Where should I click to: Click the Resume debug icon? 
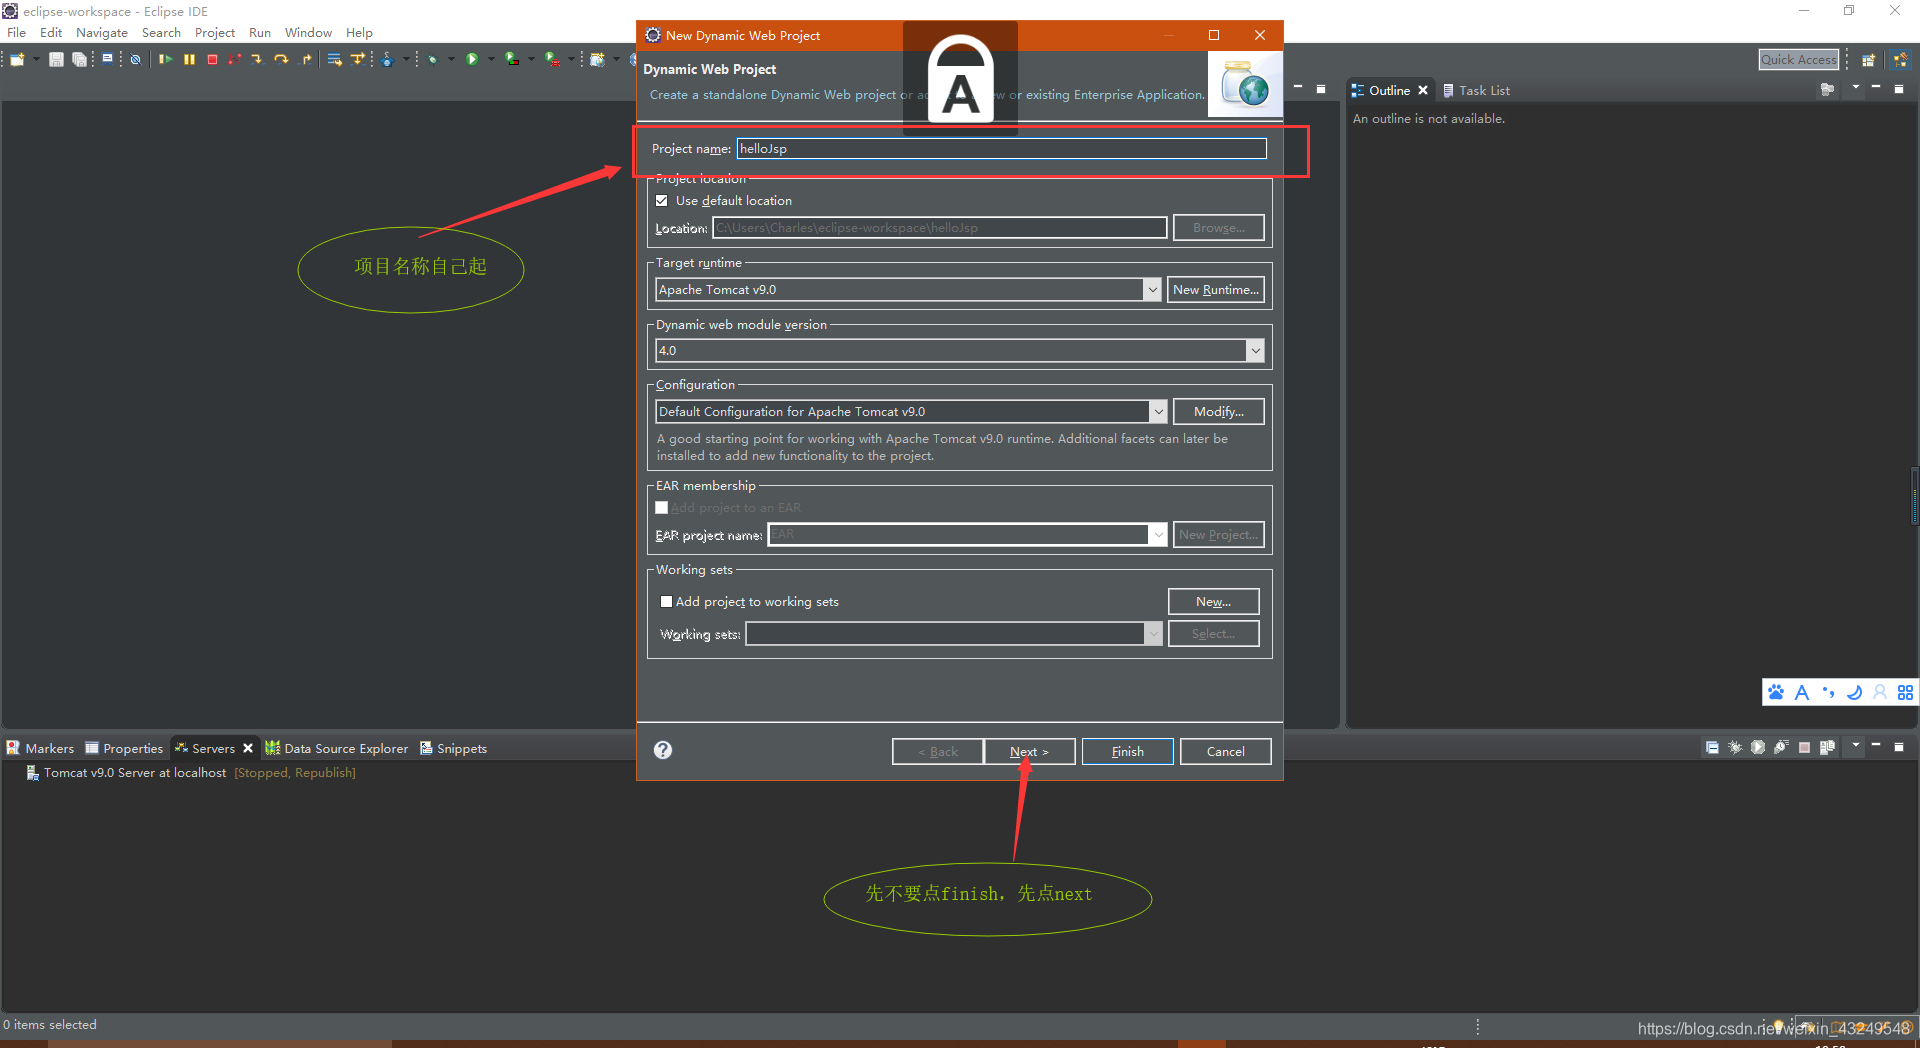165,59
